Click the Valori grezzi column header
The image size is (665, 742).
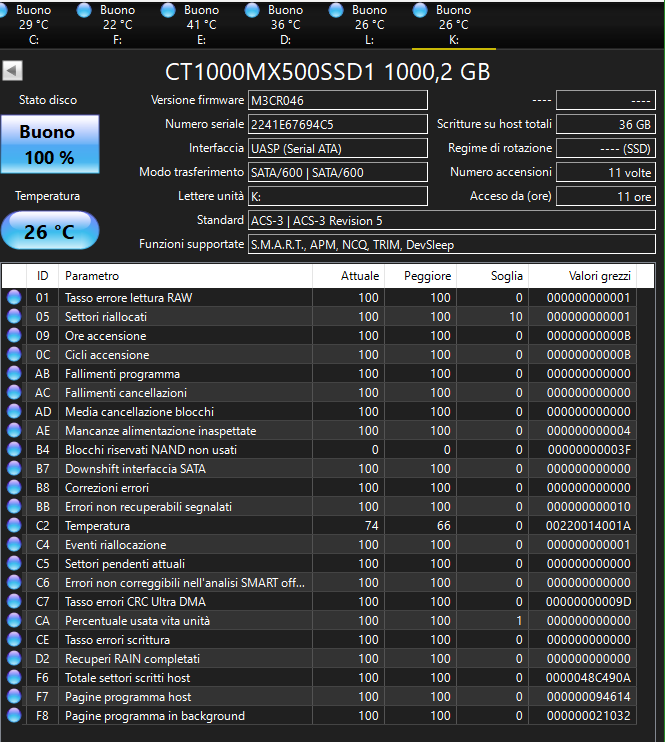click(x=583, y=276)
